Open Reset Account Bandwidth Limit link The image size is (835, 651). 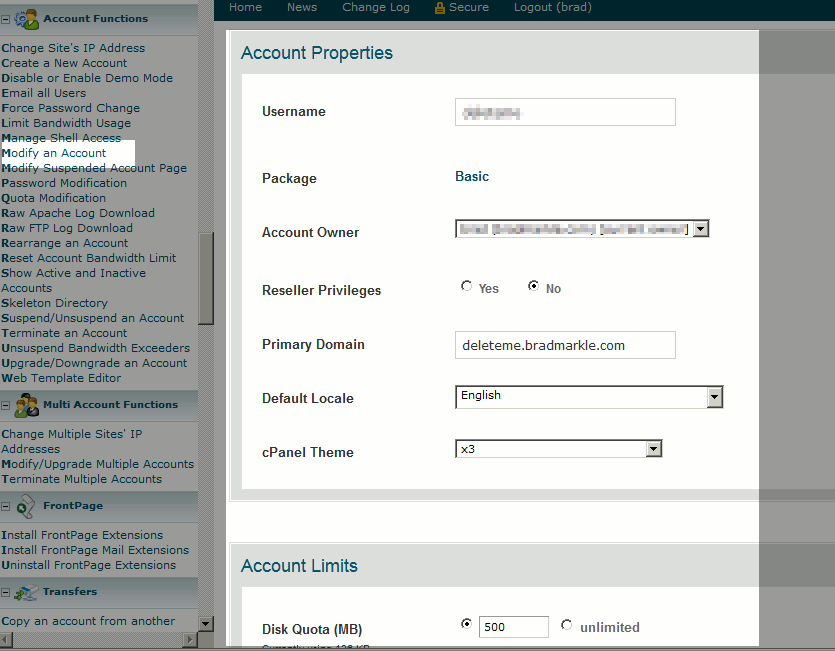(88, 258)
